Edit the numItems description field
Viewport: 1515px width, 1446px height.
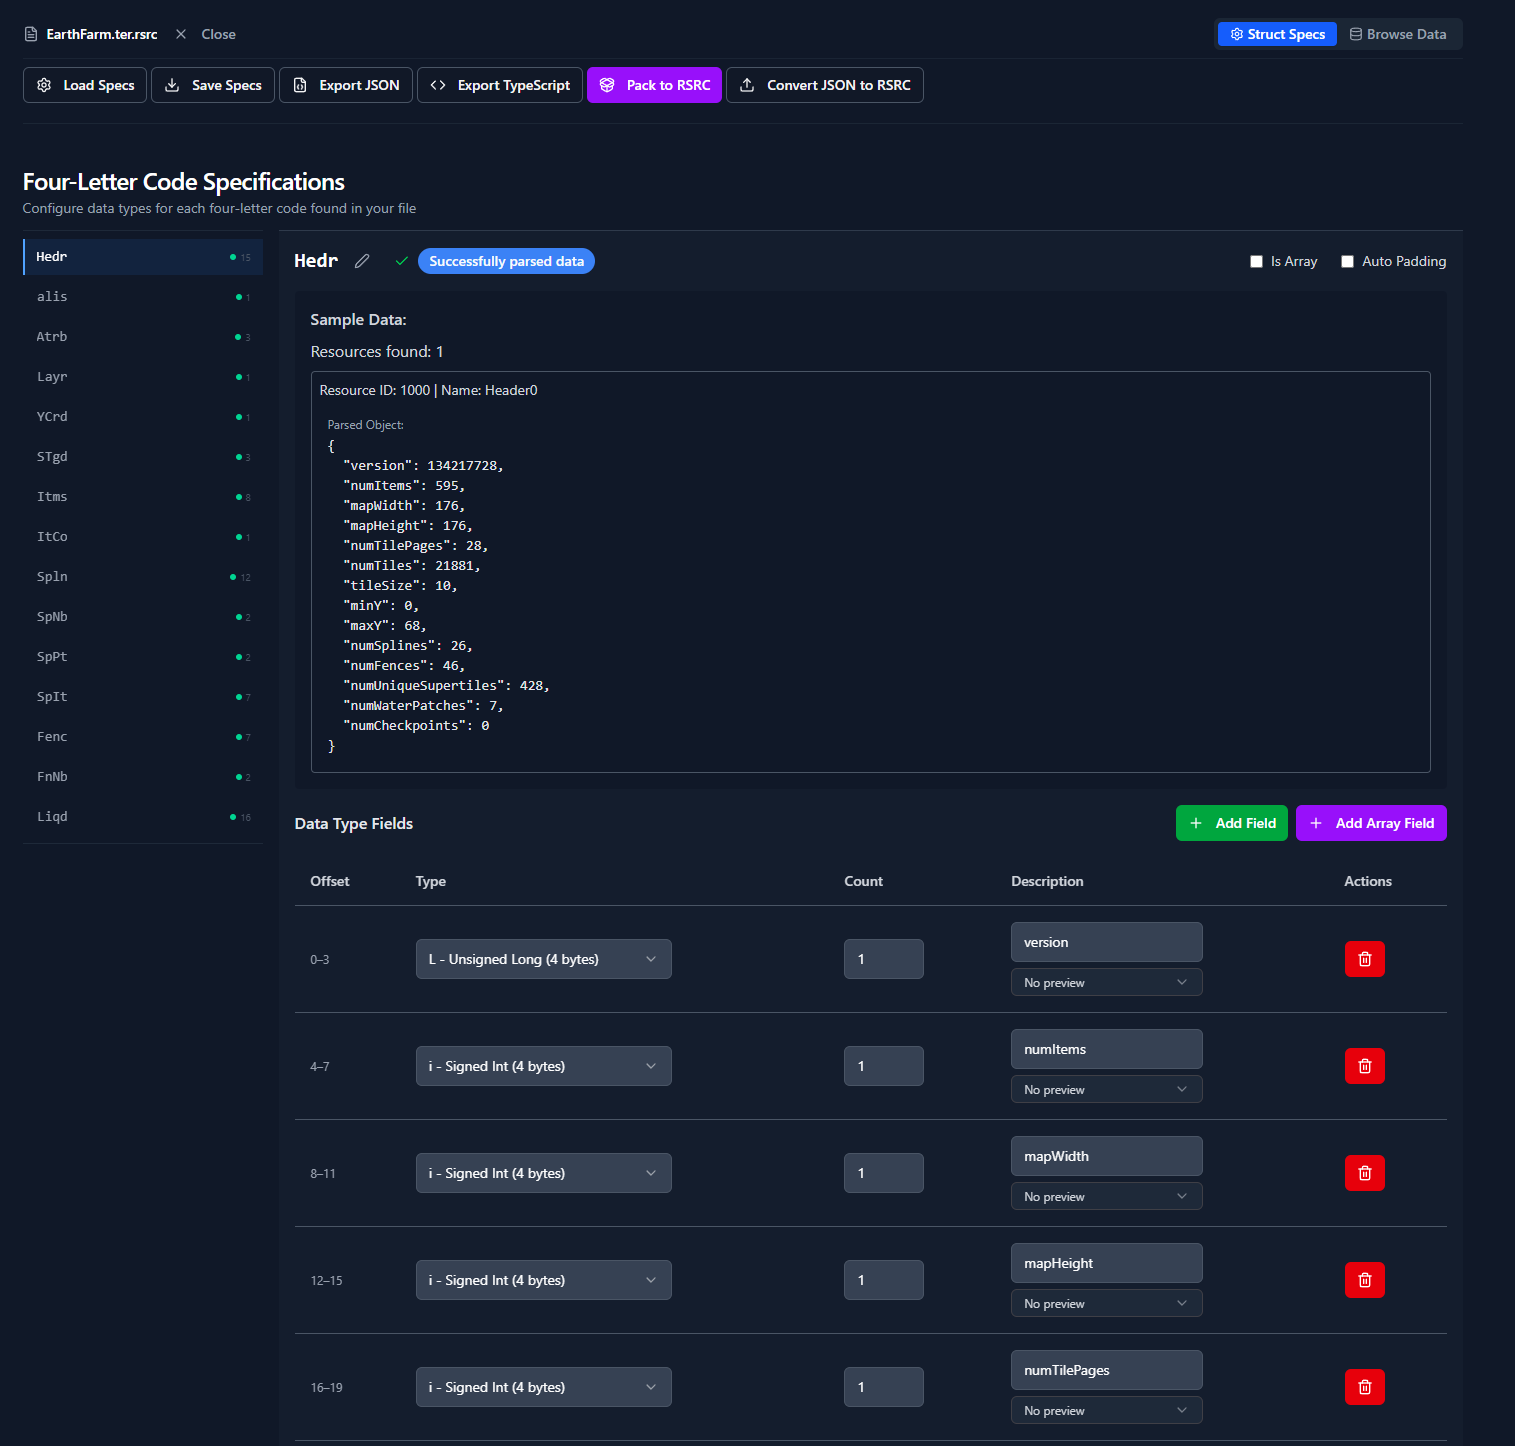[x=1106, y=1049]
